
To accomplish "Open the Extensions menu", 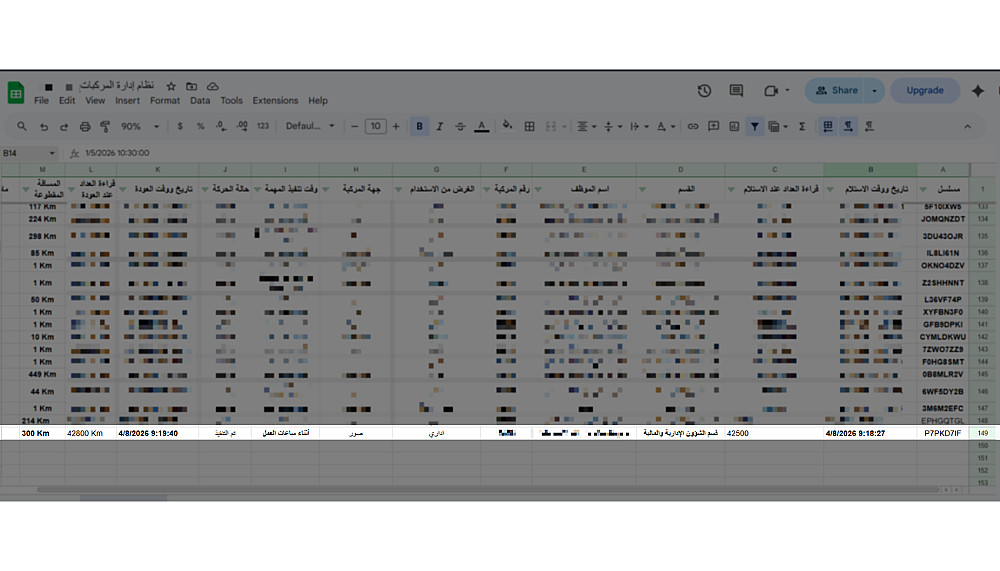I will point(276,101).
